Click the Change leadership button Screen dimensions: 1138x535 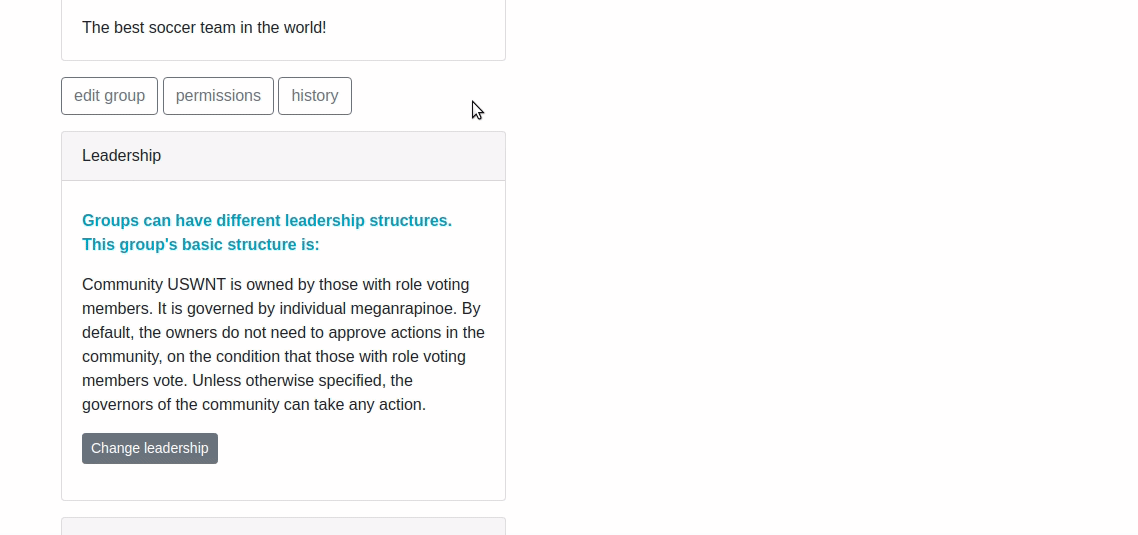tap(150, 449)
